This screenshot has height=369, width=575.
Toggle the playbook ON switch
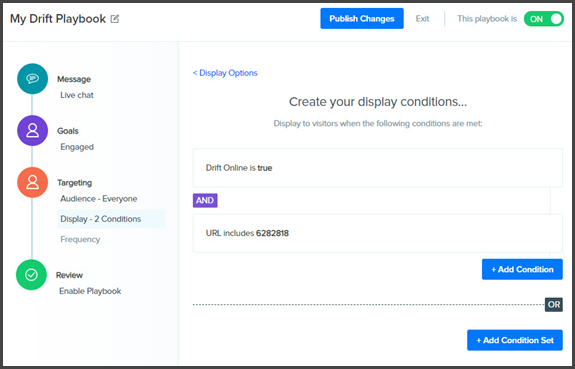(543, 19)
